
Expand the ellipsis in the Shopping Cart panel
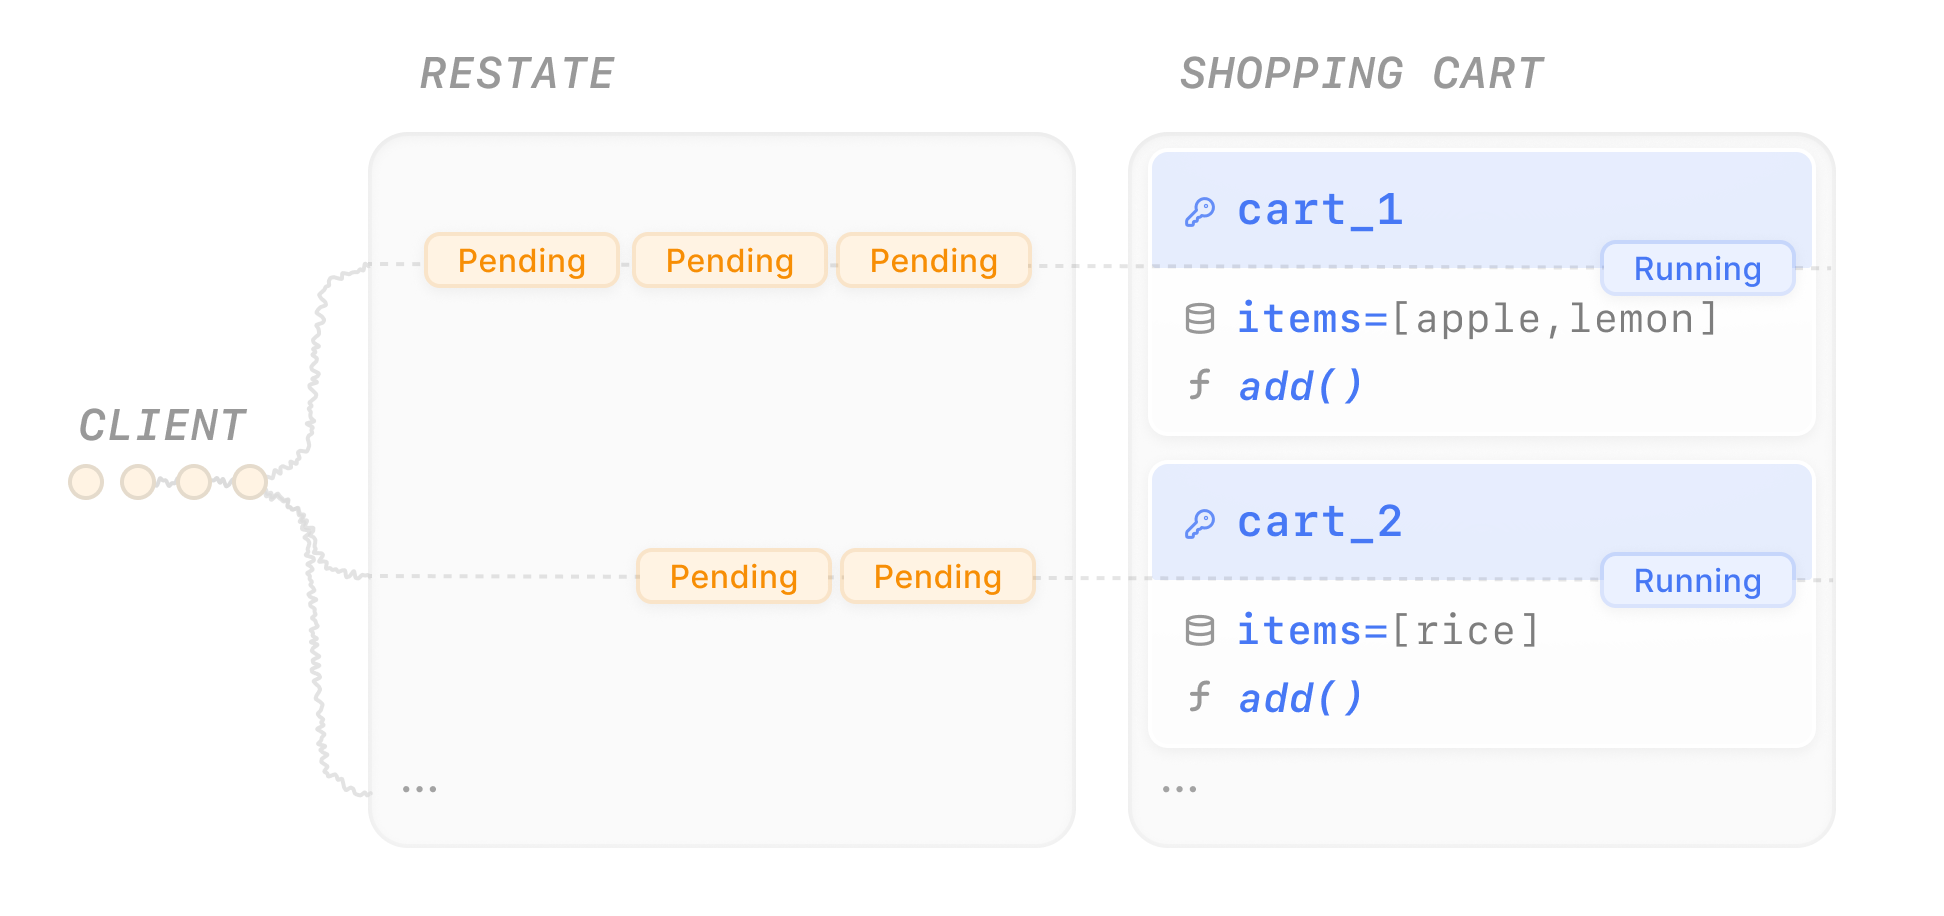tap(1179, 789)
